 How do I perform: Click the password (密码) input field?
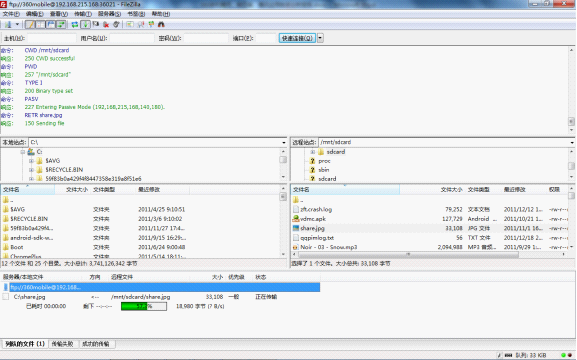point(206,38)
